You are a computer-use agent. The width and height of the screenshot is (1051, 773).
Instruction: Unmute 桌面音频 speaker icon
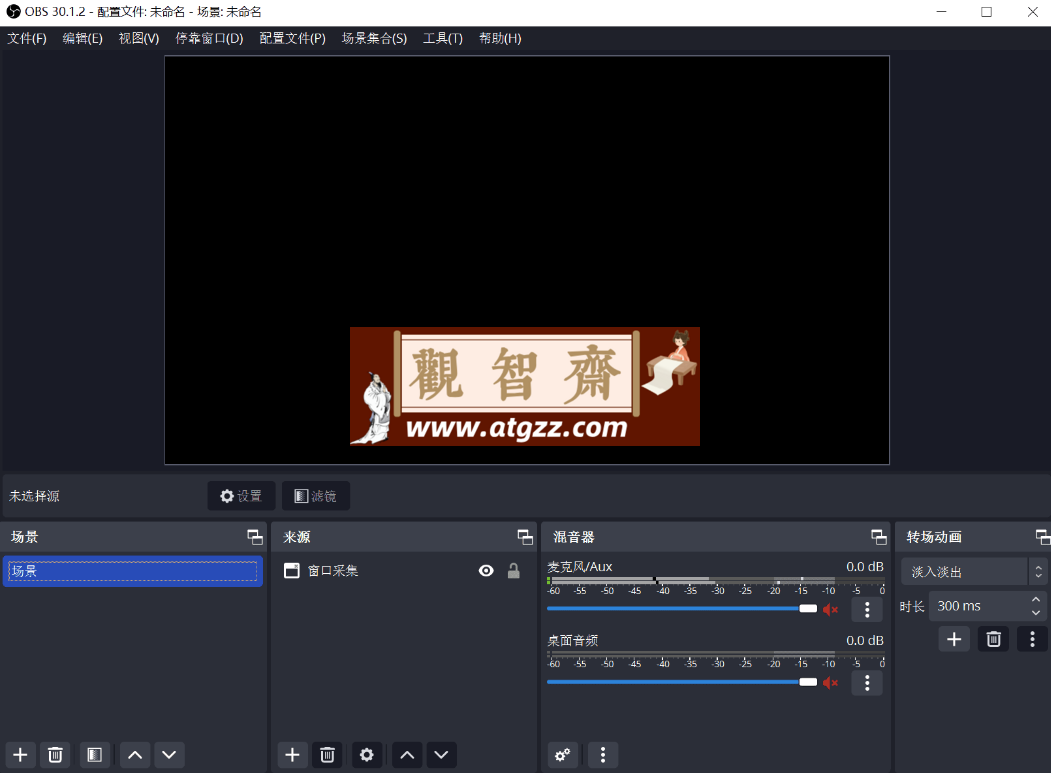(830, 682)
